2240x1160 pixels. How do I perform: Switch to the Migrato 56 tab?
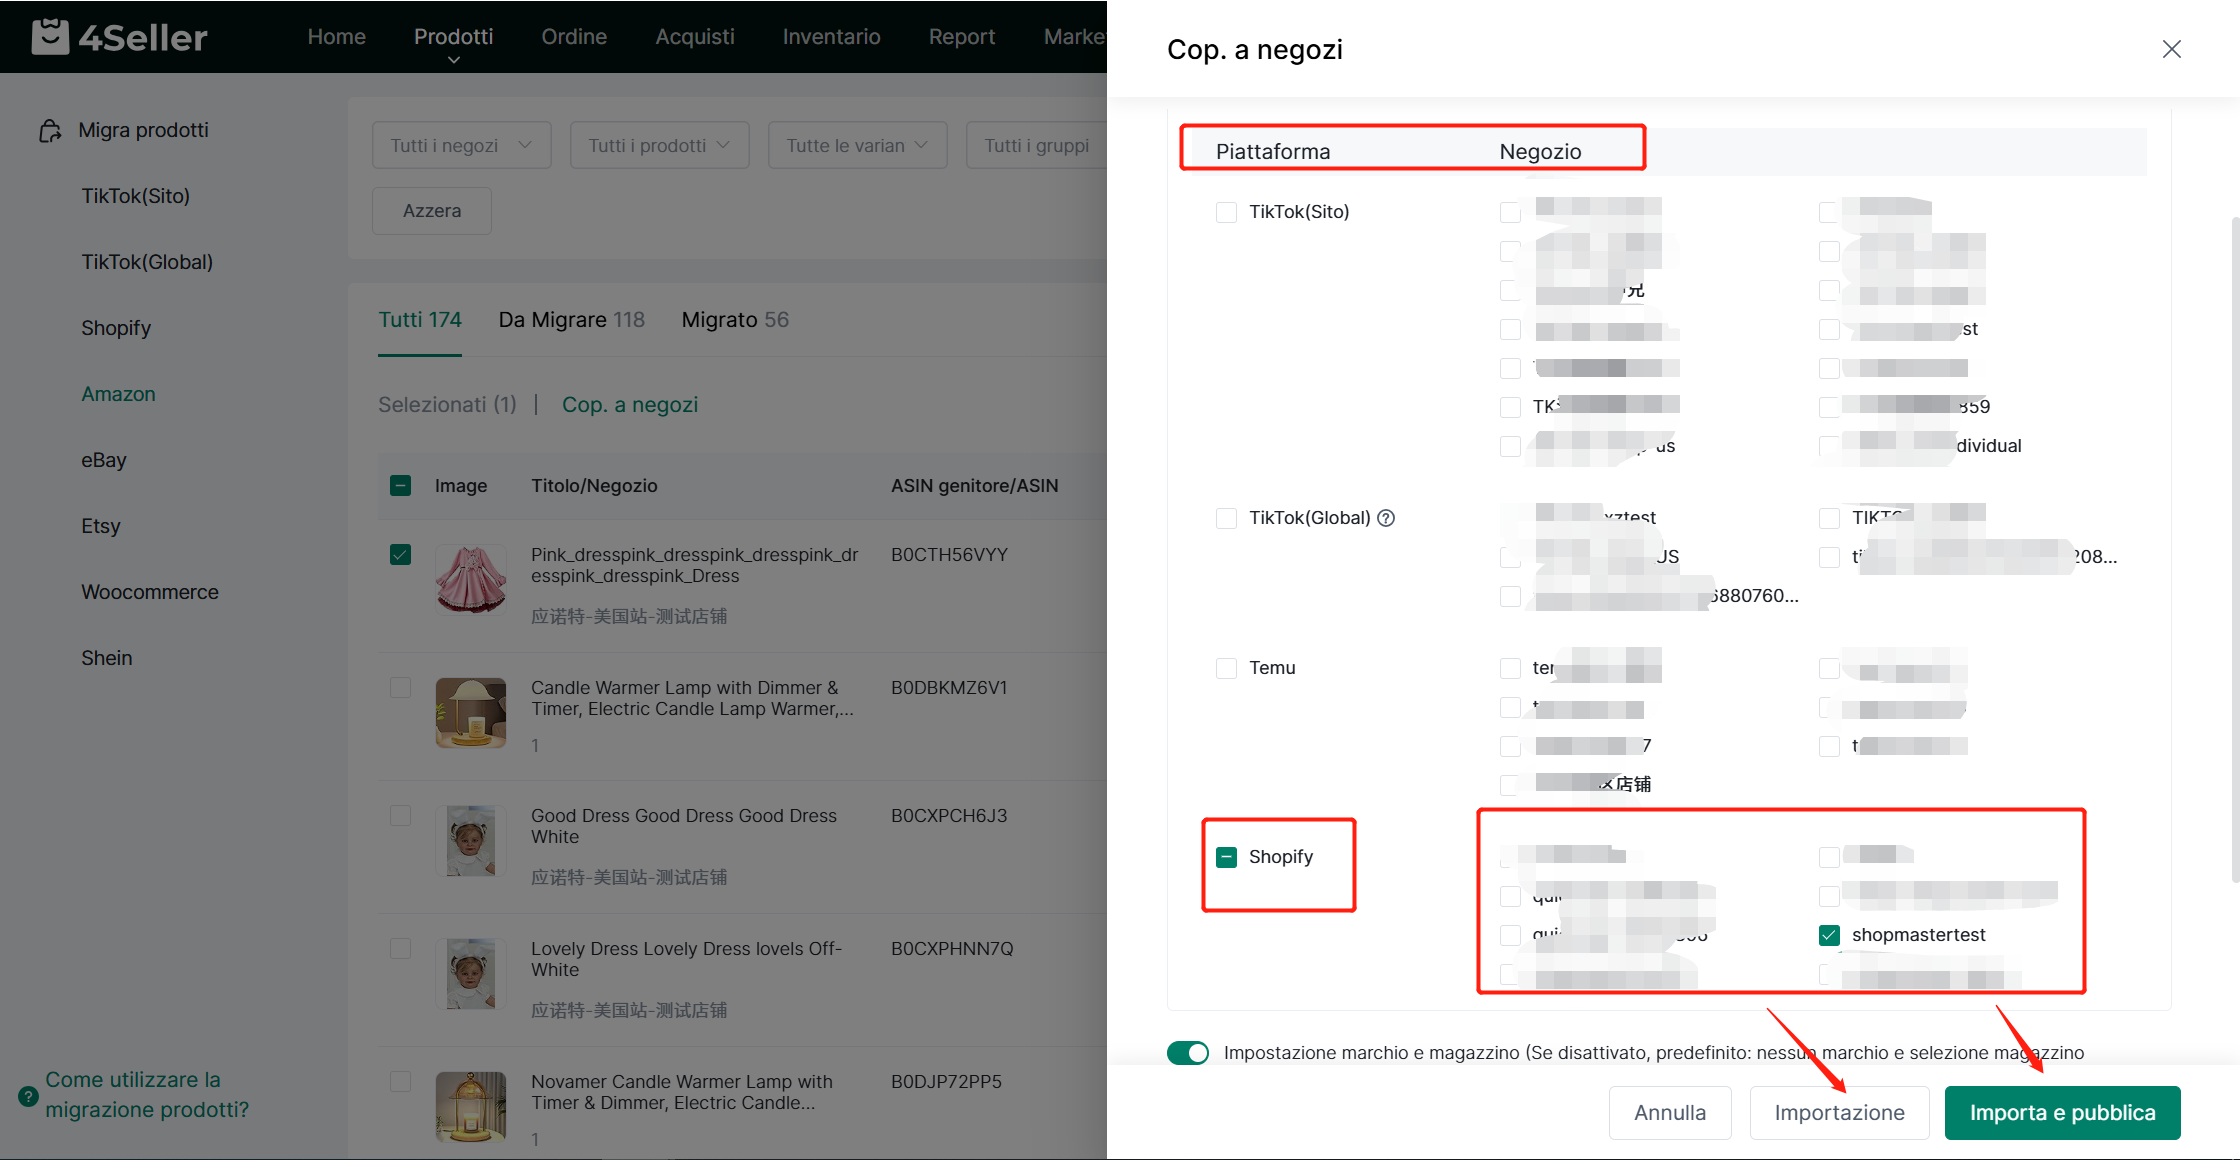click(735, 320)
